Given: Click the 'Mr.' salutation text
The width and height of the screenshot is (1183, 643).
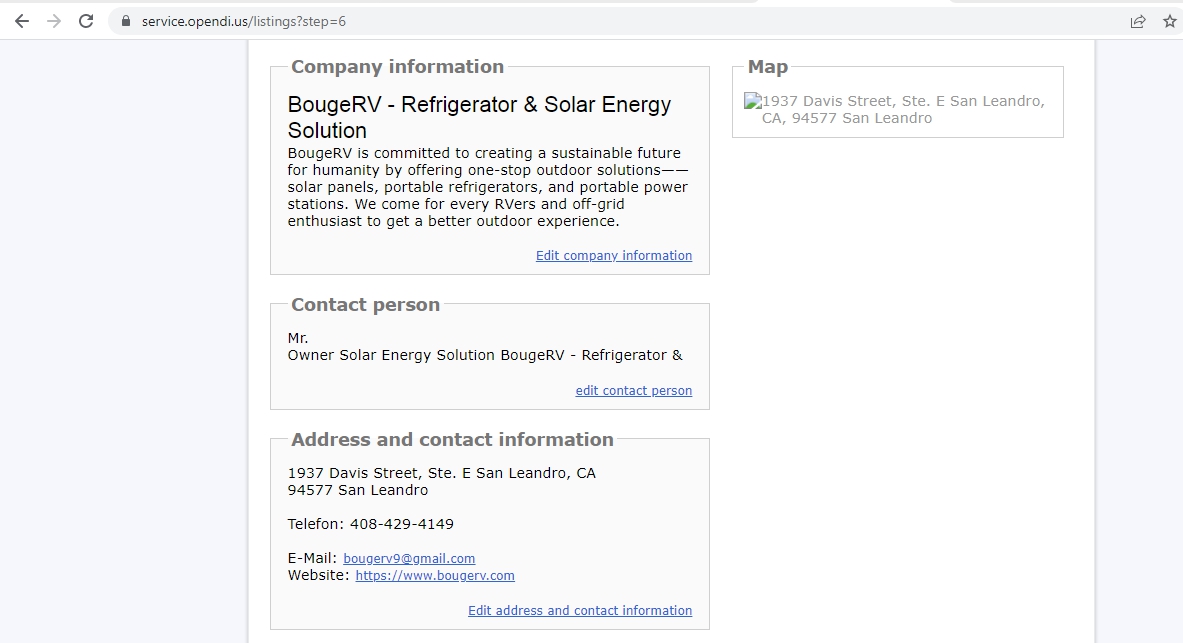Looking at the screenshot, I should click(x=298, y=338).
